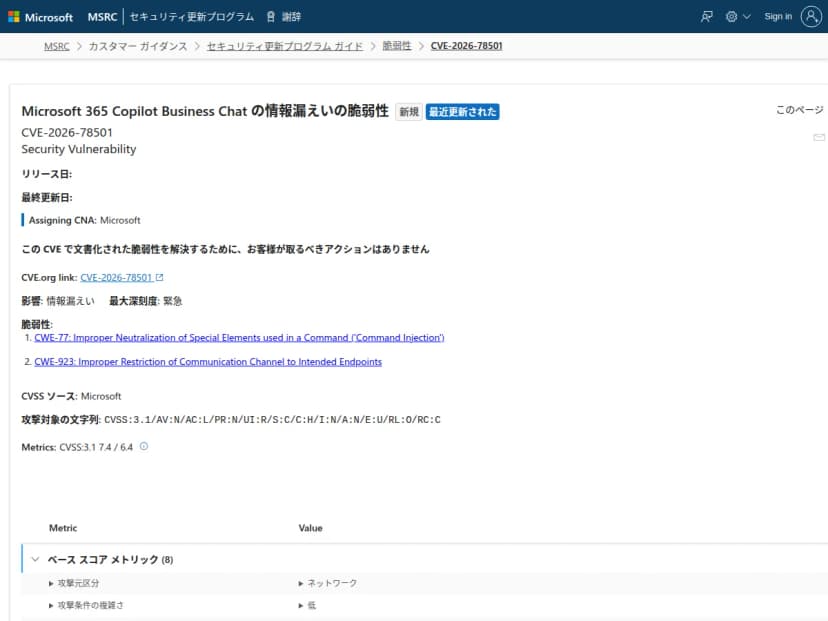
Task: Go to MSRC breadcrumb link
Action: tap(57, 46)
